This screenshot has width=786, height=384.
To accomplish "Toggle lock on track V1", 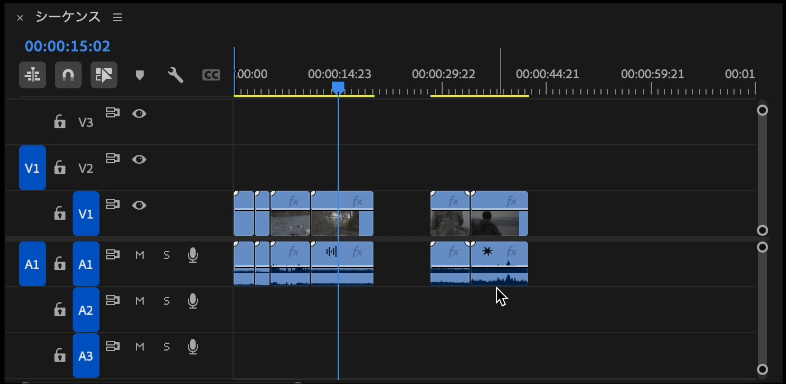I will 60,214.
